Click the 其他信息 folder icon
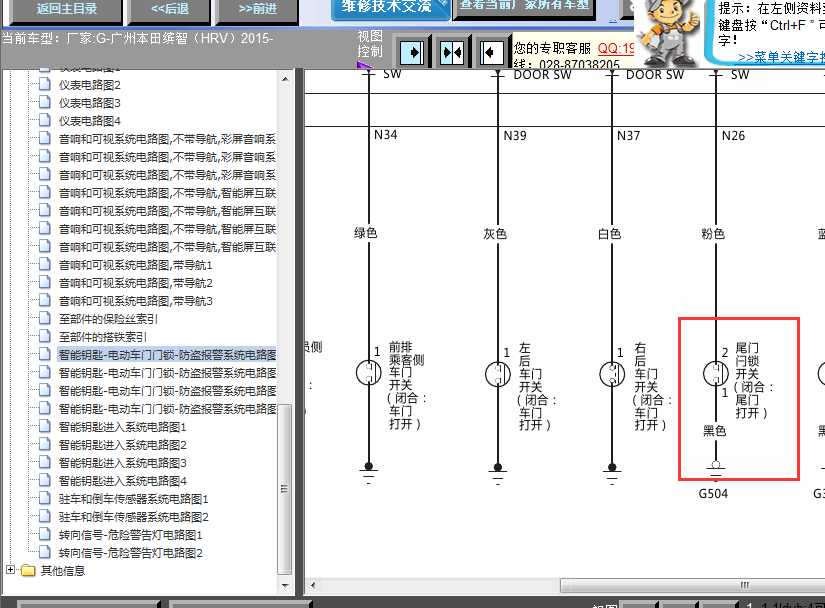 coord(28,570)
